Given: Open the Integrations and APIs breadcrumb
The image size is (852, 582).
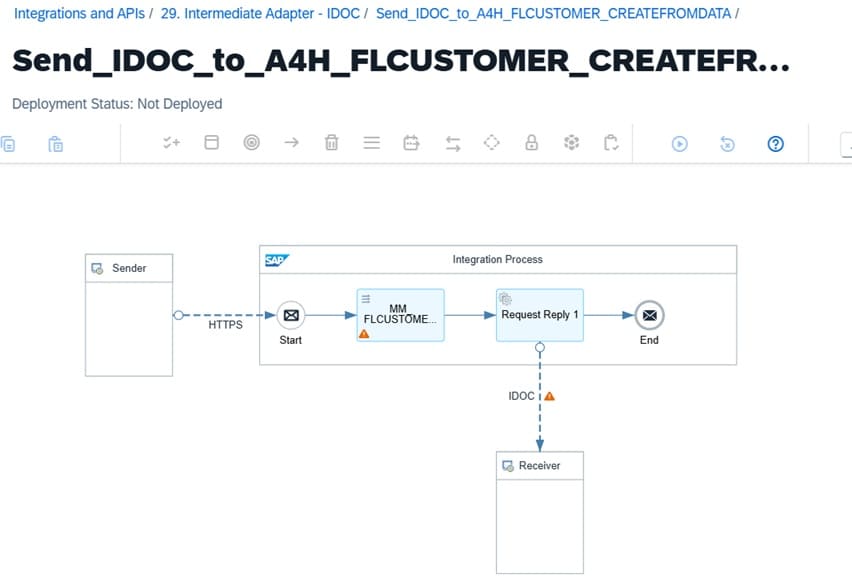Looking at the screenshot, I should coord(79,14).
